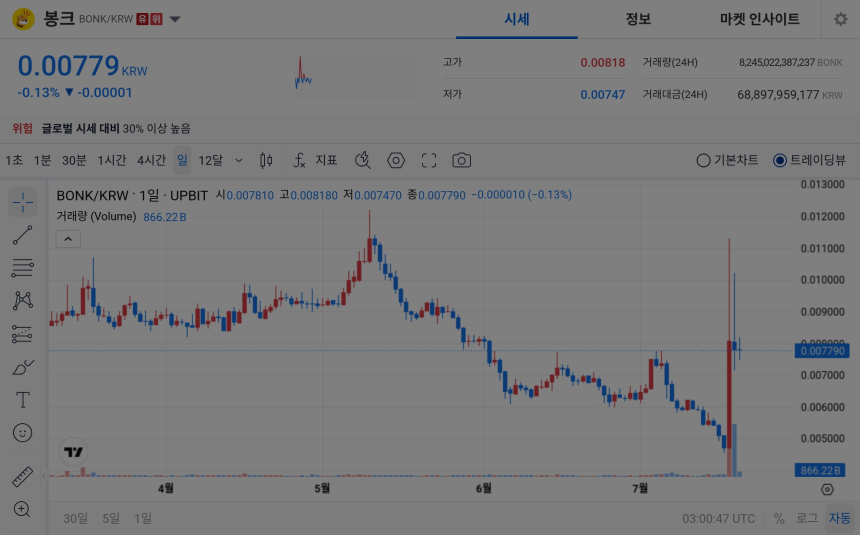Switch to the 시세 tab
860x535 pixels.
tap(517, 19)
